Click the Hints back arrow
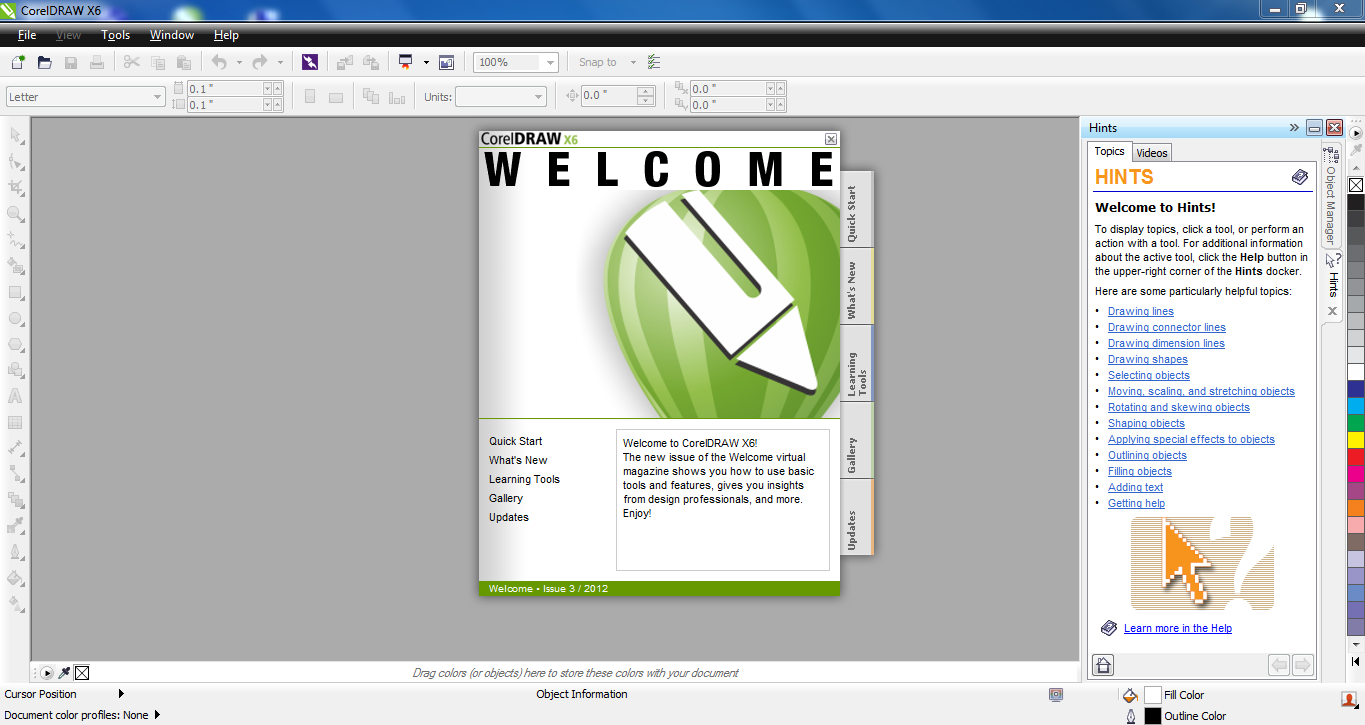 coord(1279,665)
